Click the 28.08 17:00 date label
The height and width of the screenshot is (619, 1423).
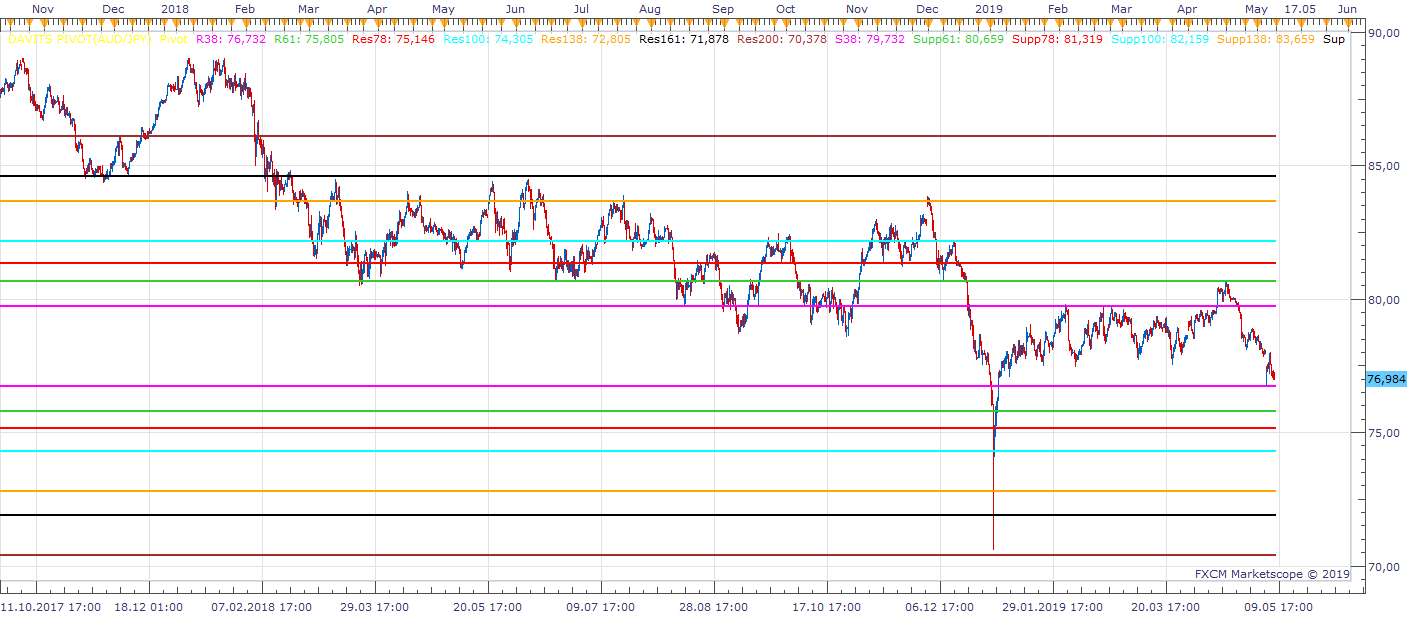tap(713, 606)
